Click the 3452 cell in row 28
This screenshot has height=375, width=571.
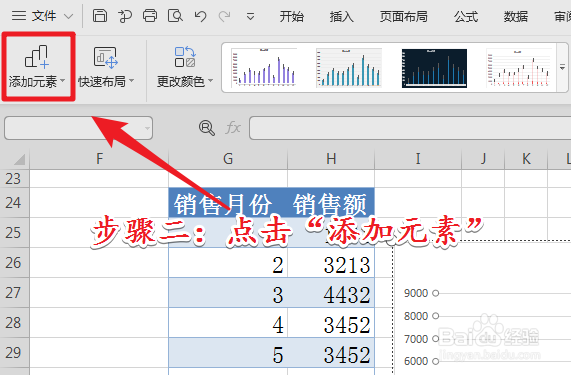331,323
